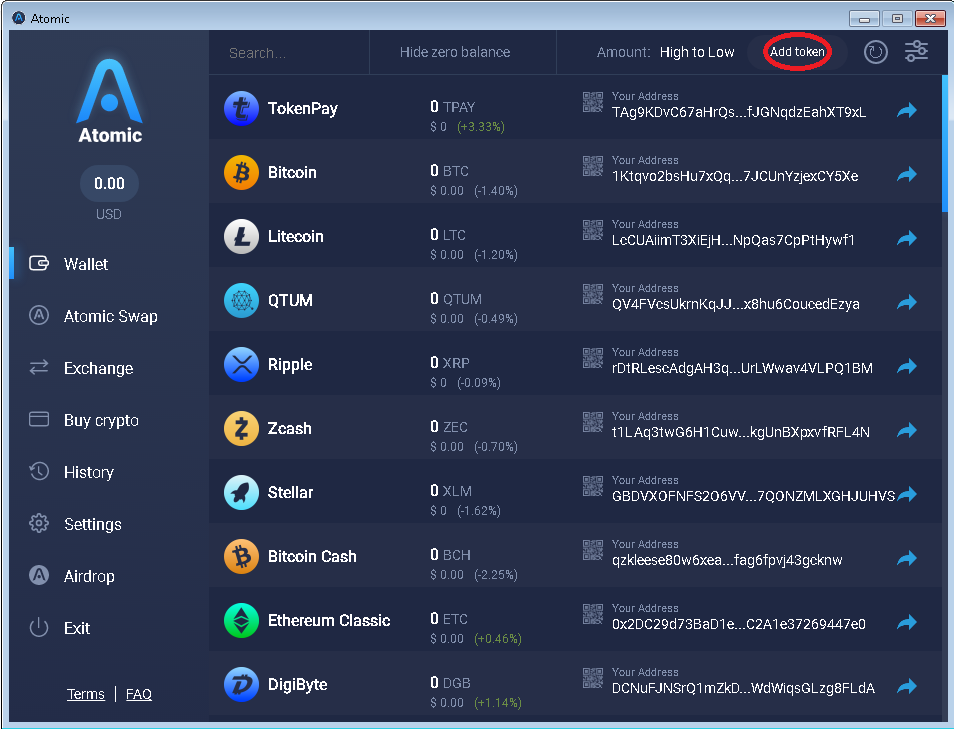Show QR code for Ethereum Classic address
The width and height of the screenshot is (954, 729).
(593, 614)
